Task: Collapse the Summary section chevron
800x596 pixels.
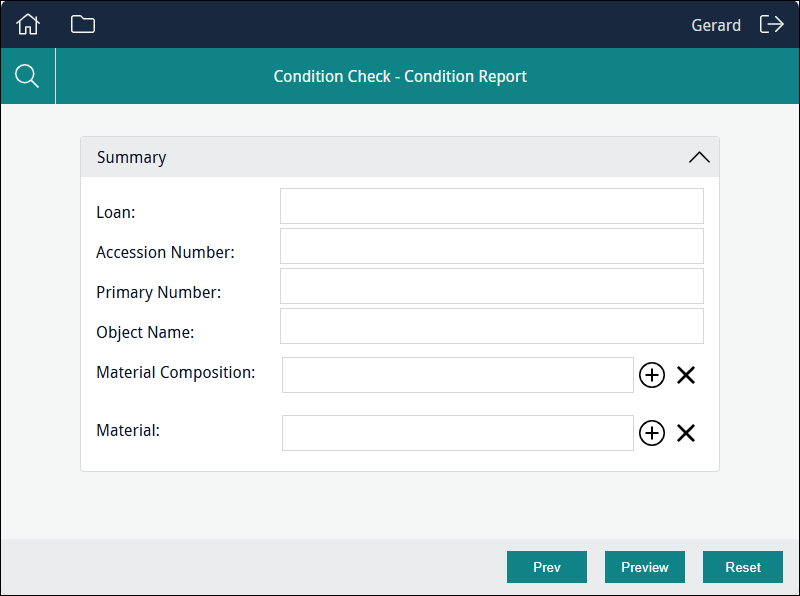Action: pos(699,157)
